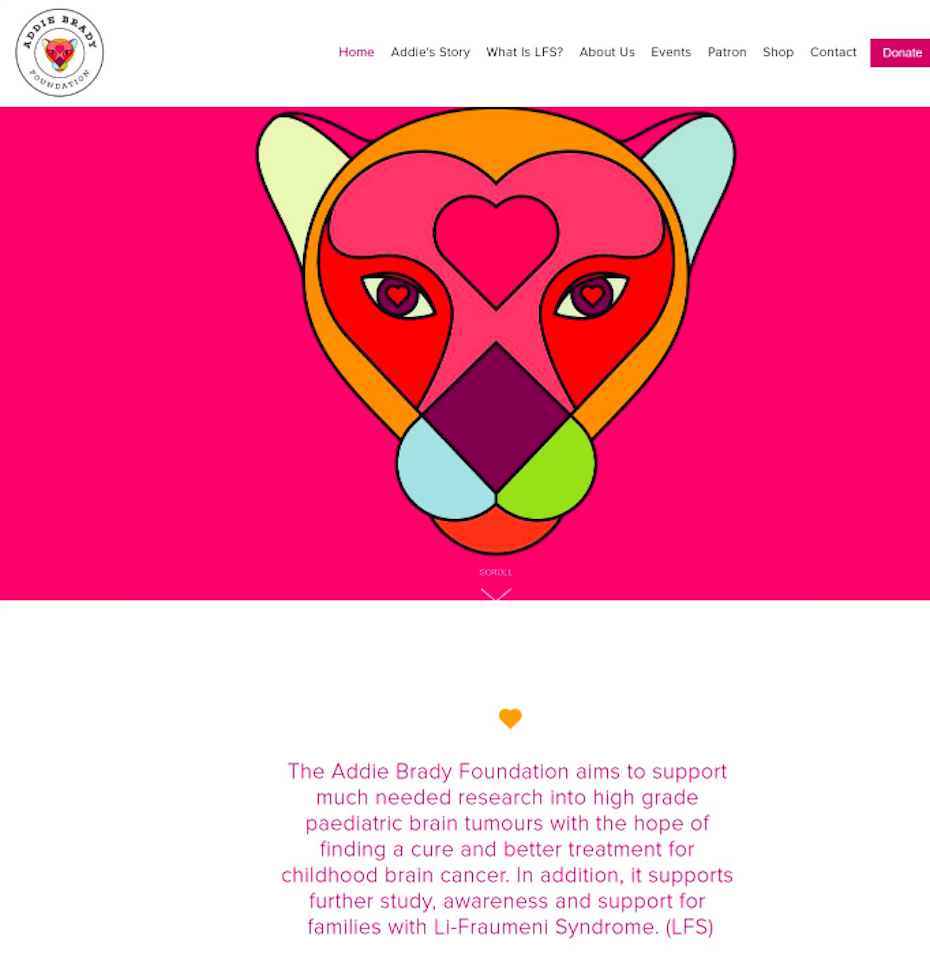Click the Donate button
Viewport: 930px width, 955px height.
(900, 53)
